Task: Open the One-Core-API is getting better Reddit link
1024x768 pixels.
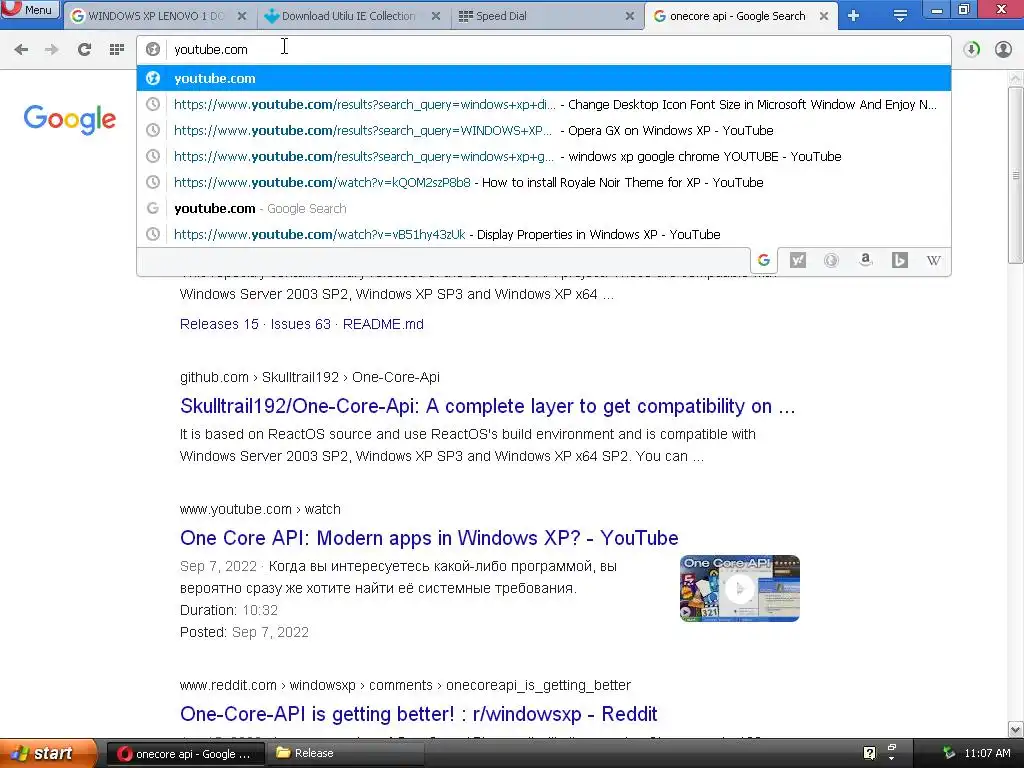Action: pos(419,714)
